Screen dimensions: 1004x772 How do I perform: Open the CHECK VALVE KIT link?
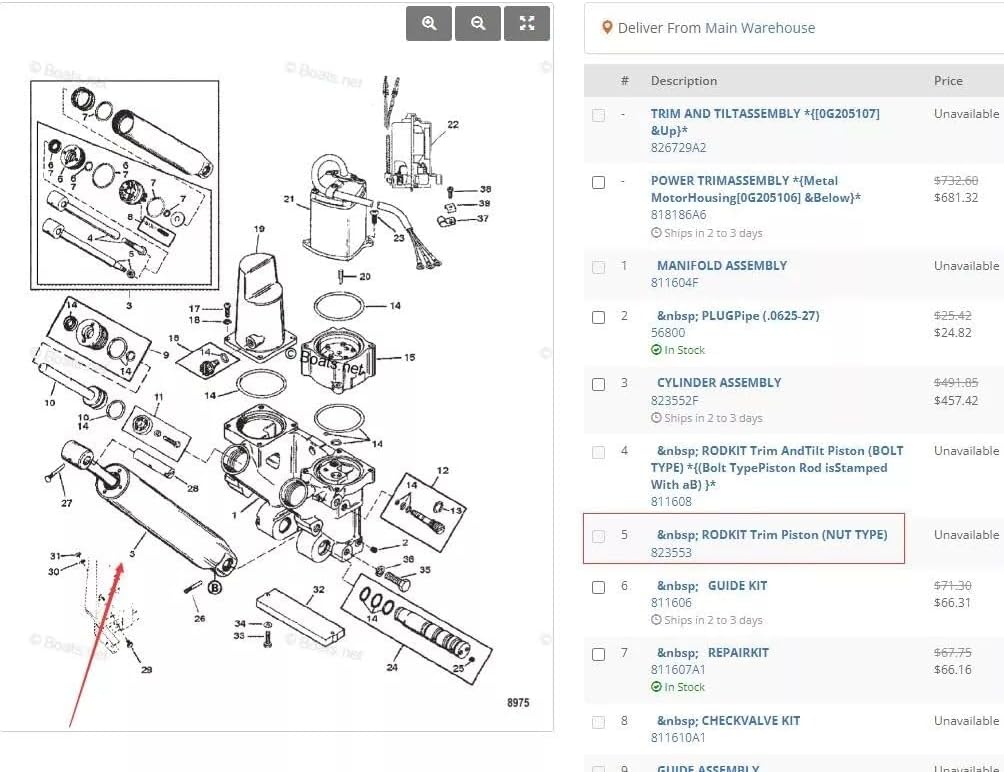729,721
